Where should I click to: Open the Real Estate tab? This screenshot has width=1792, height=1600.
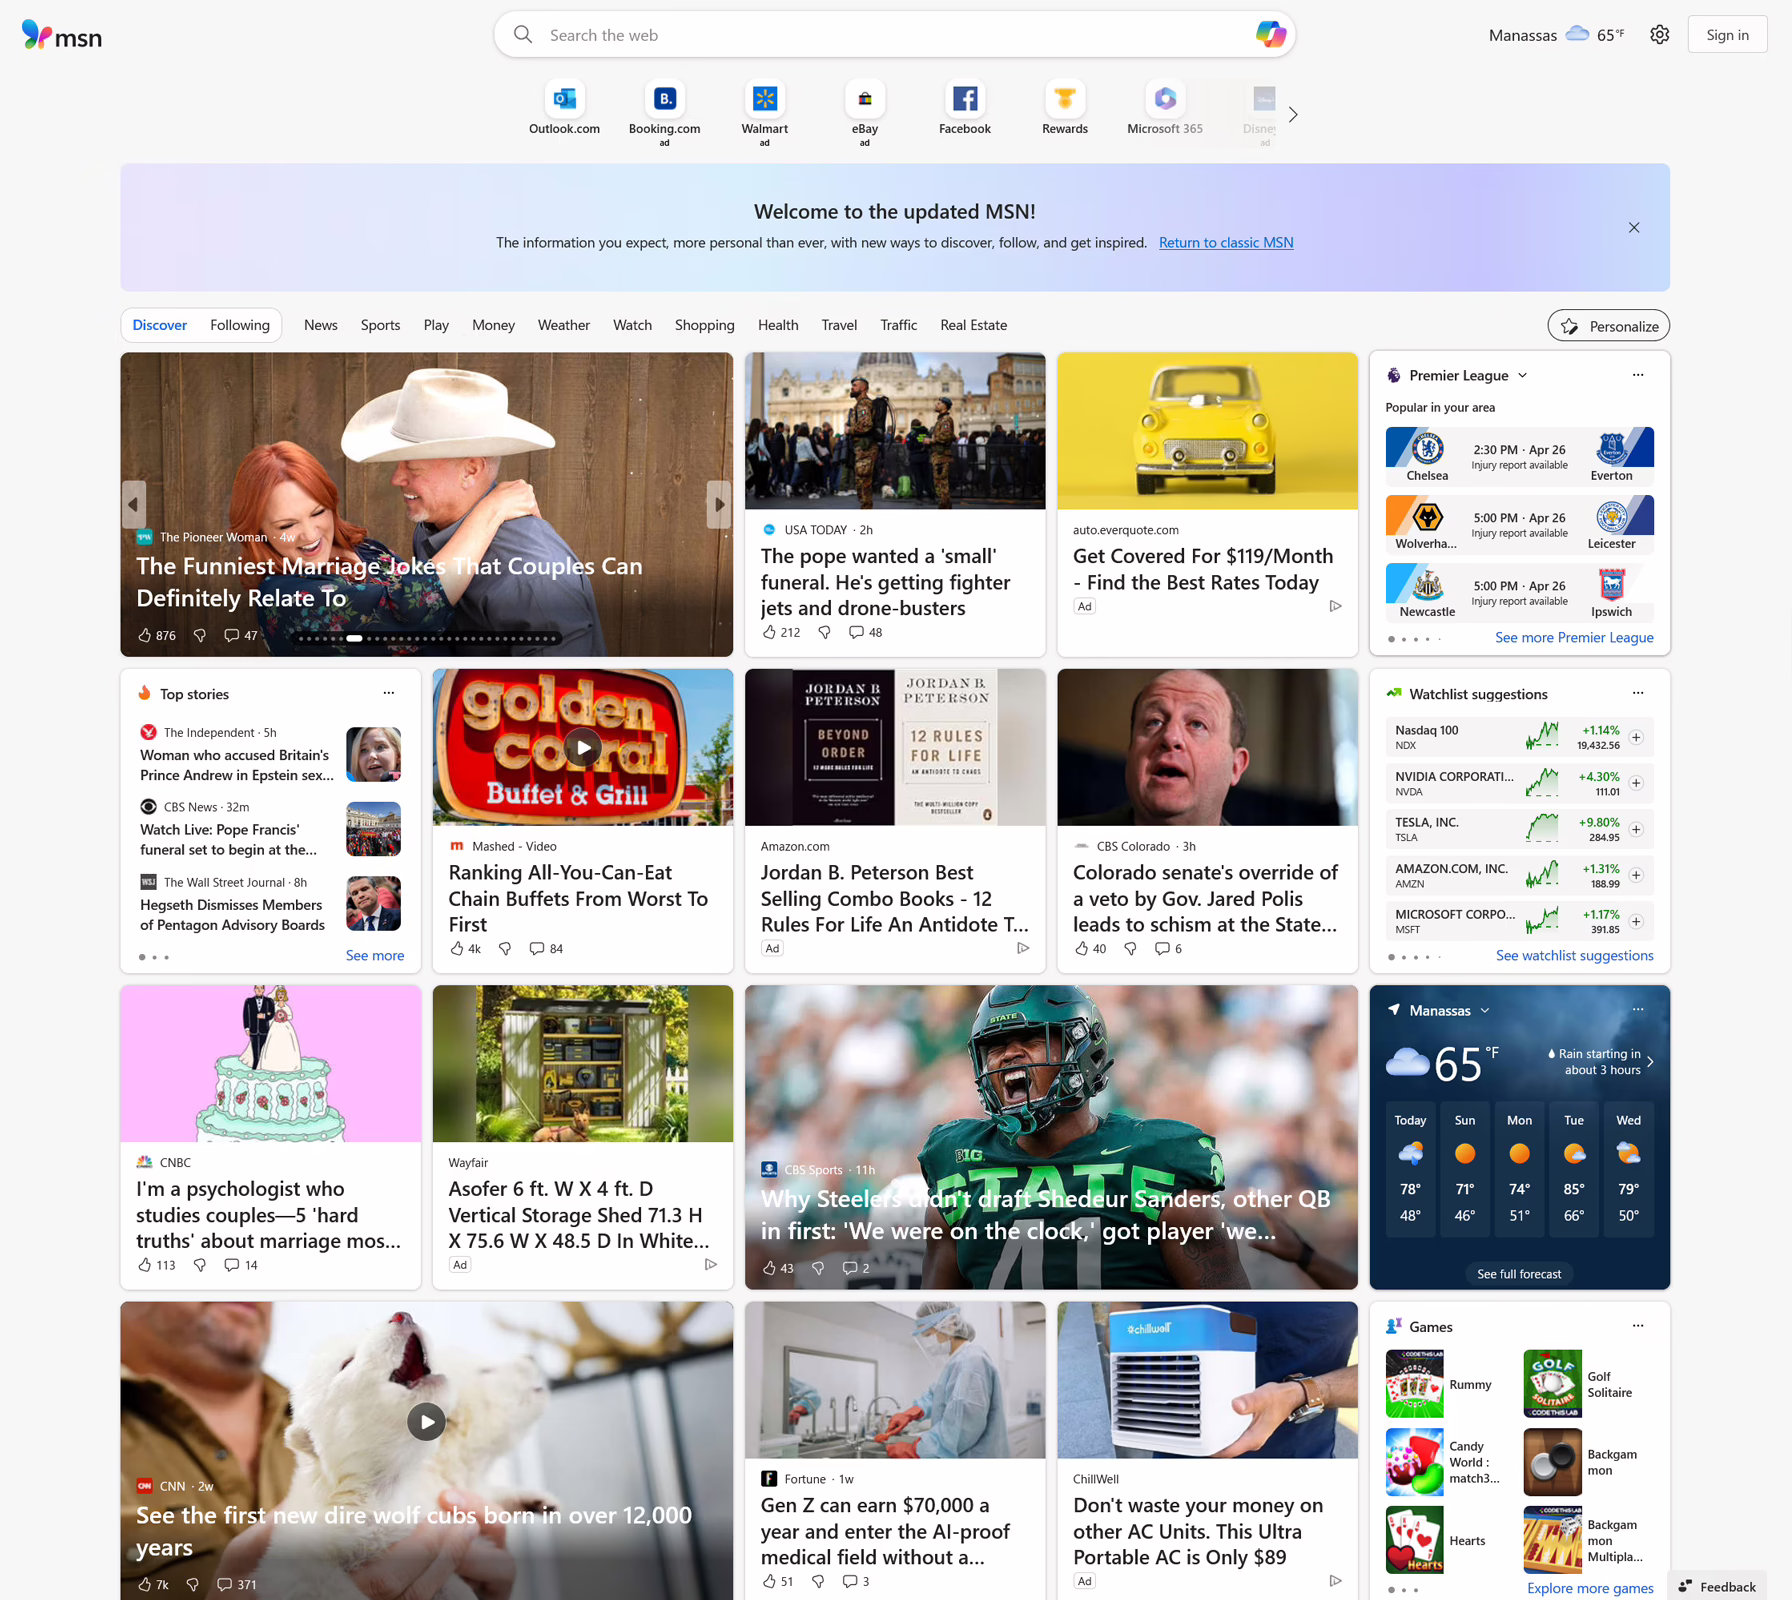973,326
